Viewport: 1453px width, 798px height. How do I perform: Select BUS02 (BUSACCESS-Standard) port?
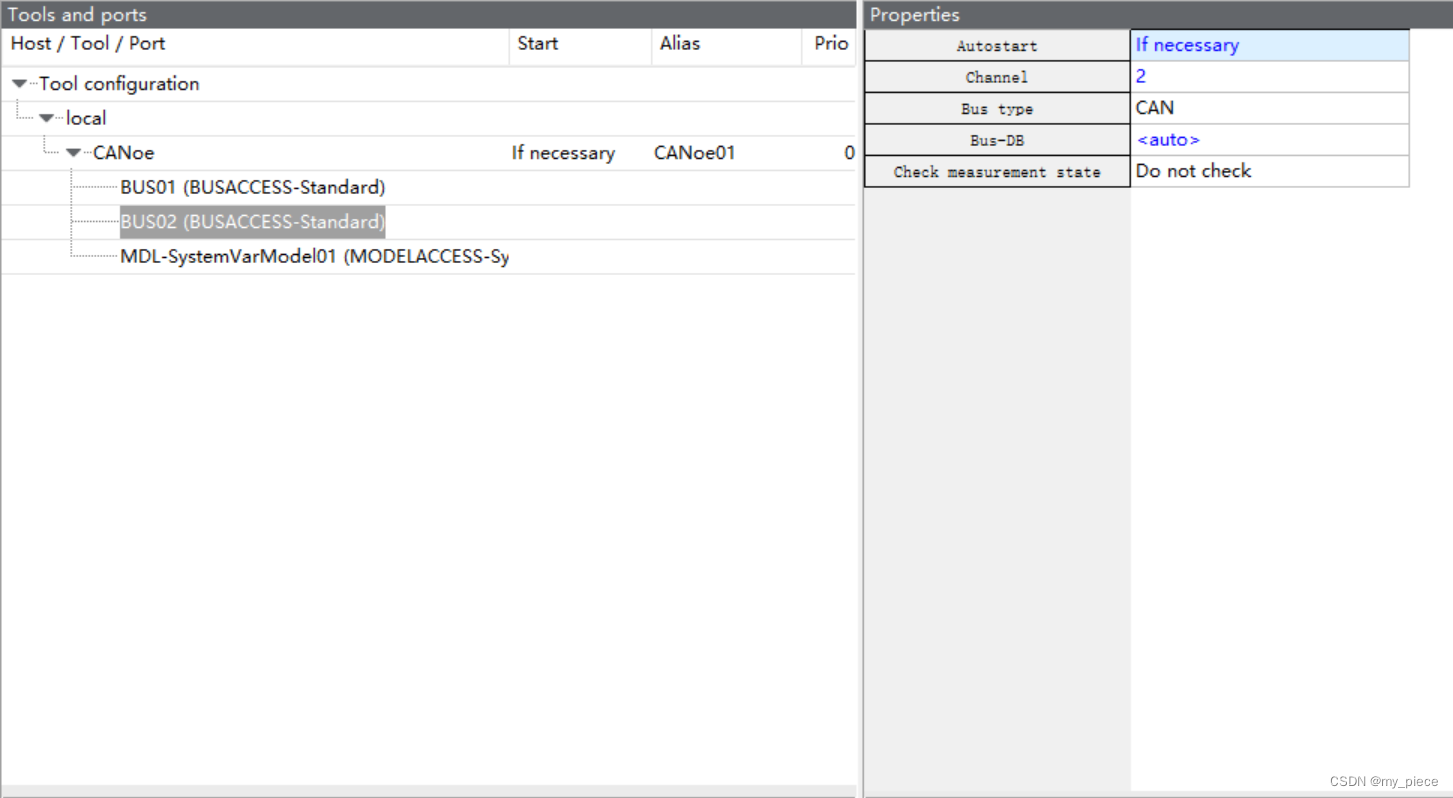[x=253, y=222]
